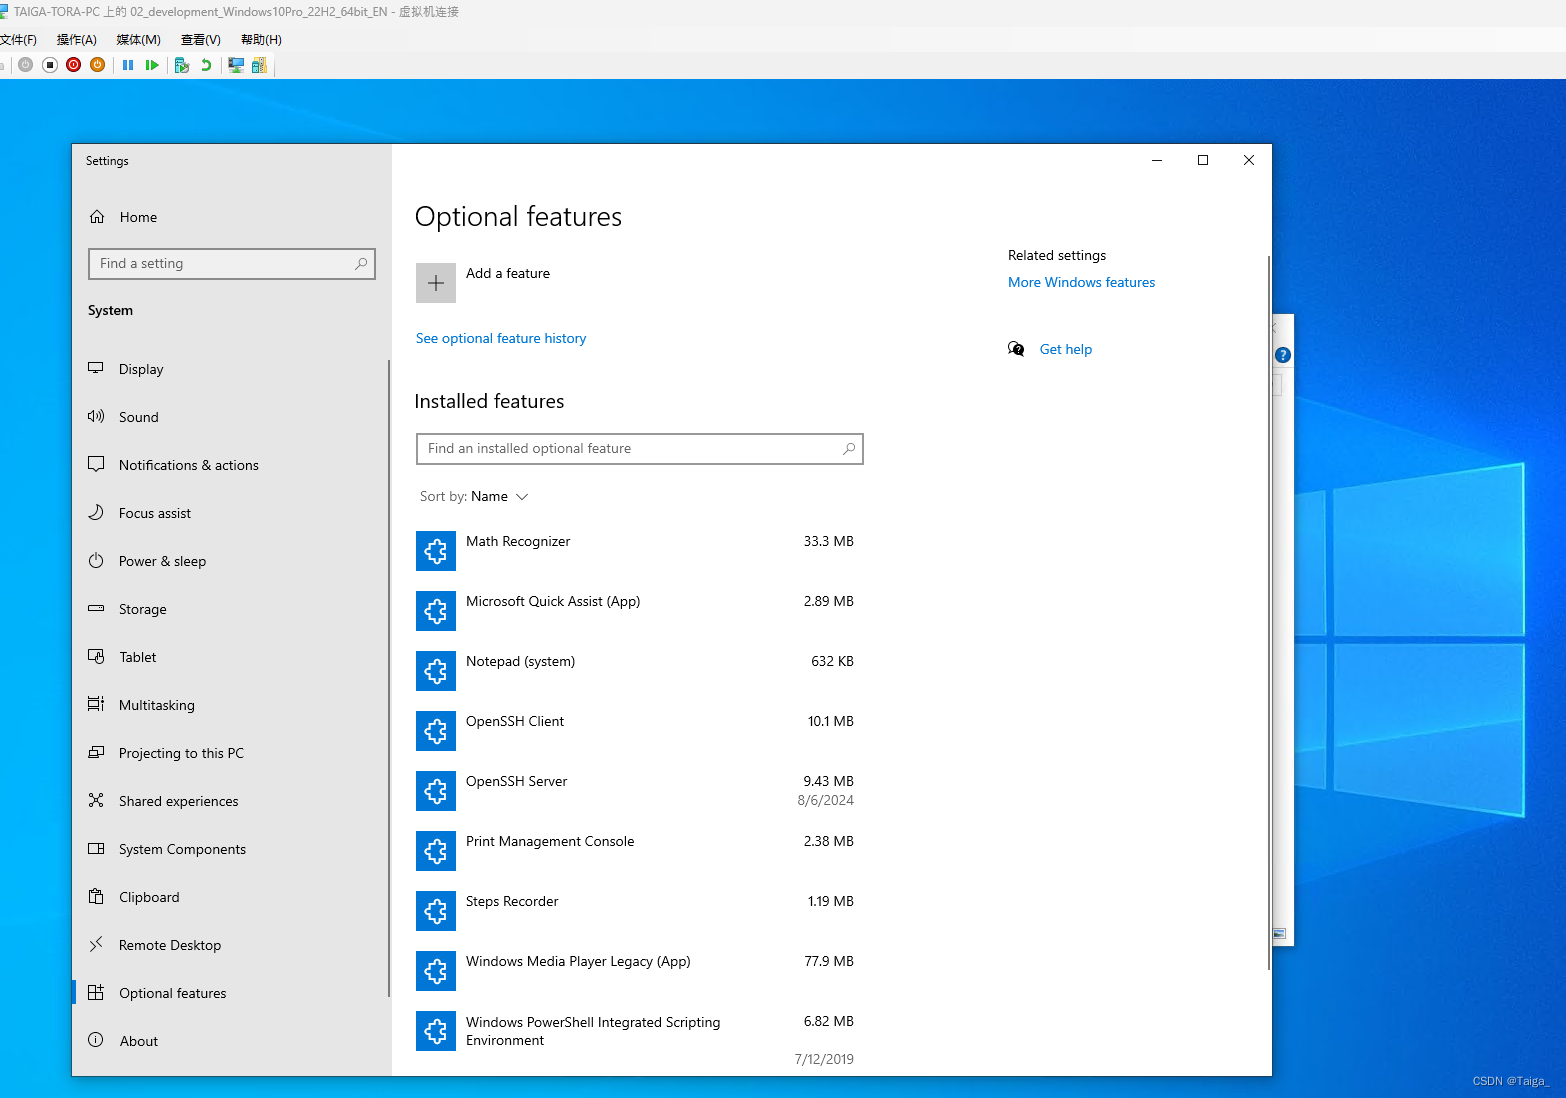Pause the virtual machine with the blue pause icon

point(128,65)
